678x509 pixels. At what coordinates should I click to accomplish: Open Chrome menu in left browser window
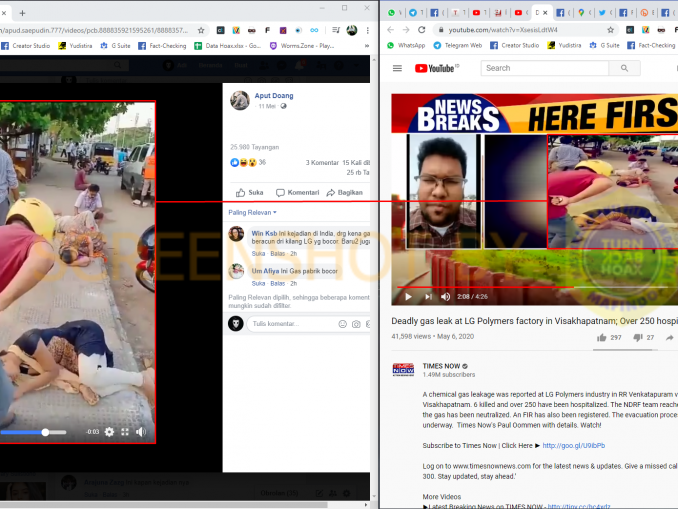coord(368,30)
